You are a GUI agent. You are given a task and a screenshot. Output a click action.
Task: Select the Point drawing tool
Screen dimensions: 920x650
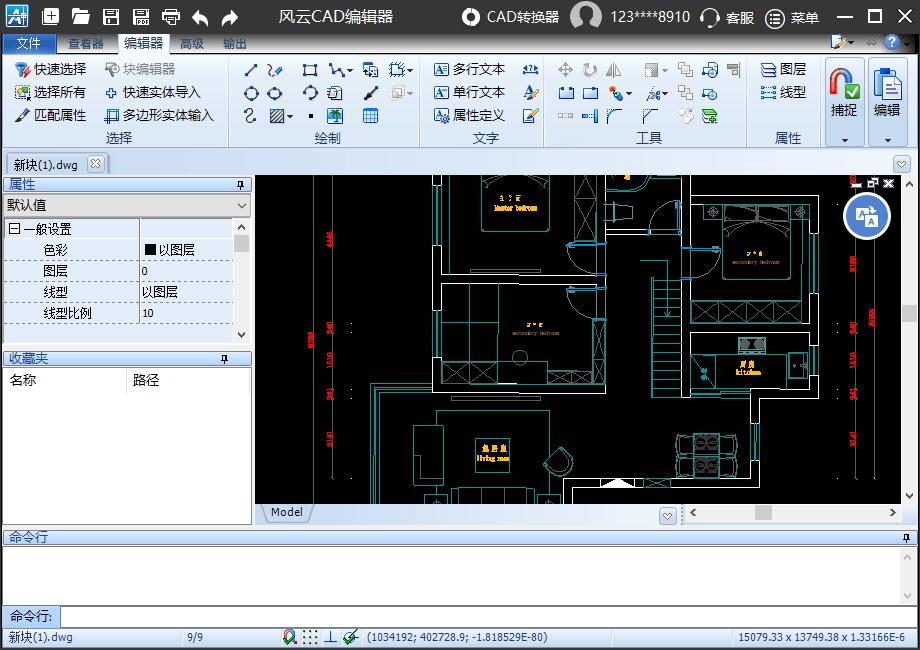311,116
